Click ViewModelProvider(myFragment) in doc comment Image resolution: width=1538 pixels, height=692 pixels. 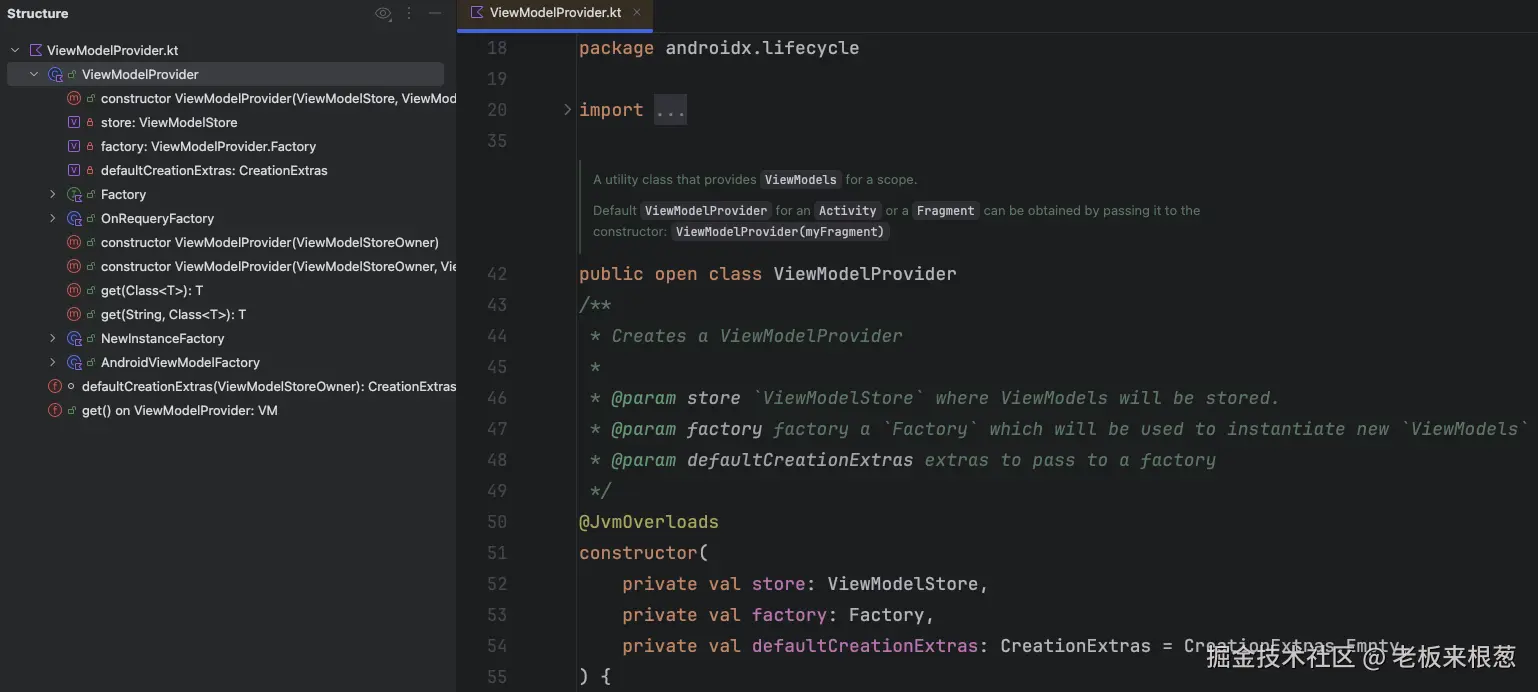coord(780,232)
